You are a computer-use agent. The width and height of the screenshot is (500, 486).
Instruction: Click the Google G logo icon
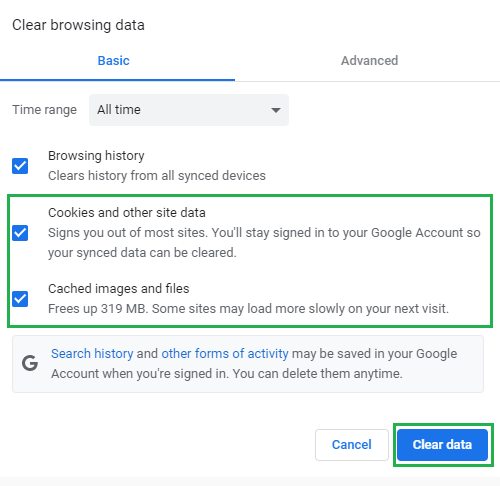click(30, 363)
